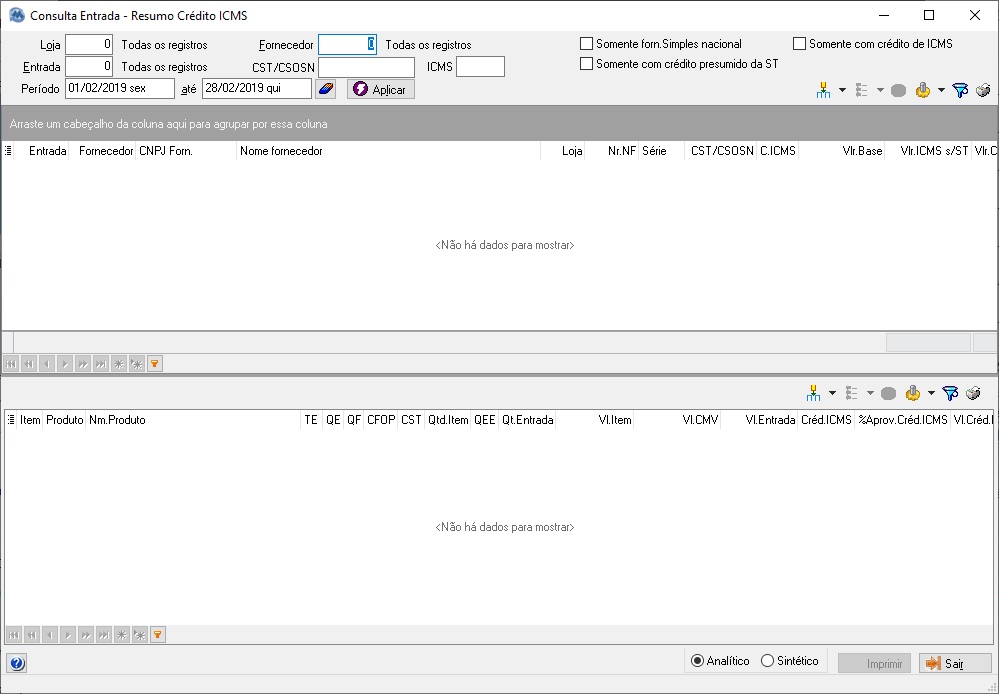Sort by the %Aprov.Créd.ICMS column header
The image size is (999, 694).
click(x=902, y=420)
